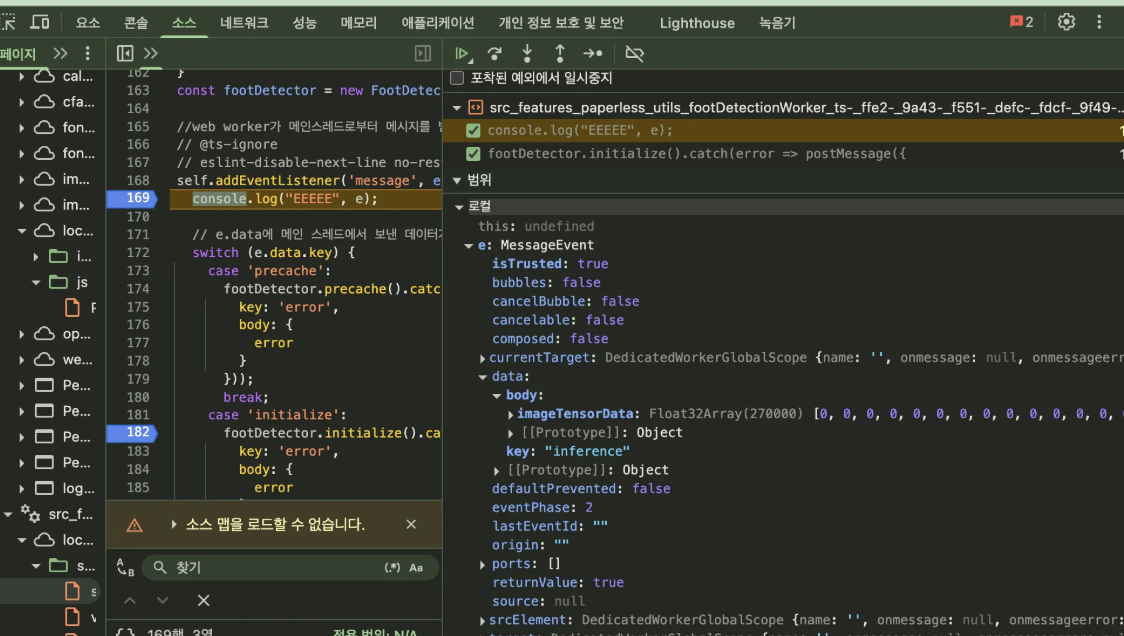
Task: Collapse the Scope (범위) section
Action: click(457, 180)
